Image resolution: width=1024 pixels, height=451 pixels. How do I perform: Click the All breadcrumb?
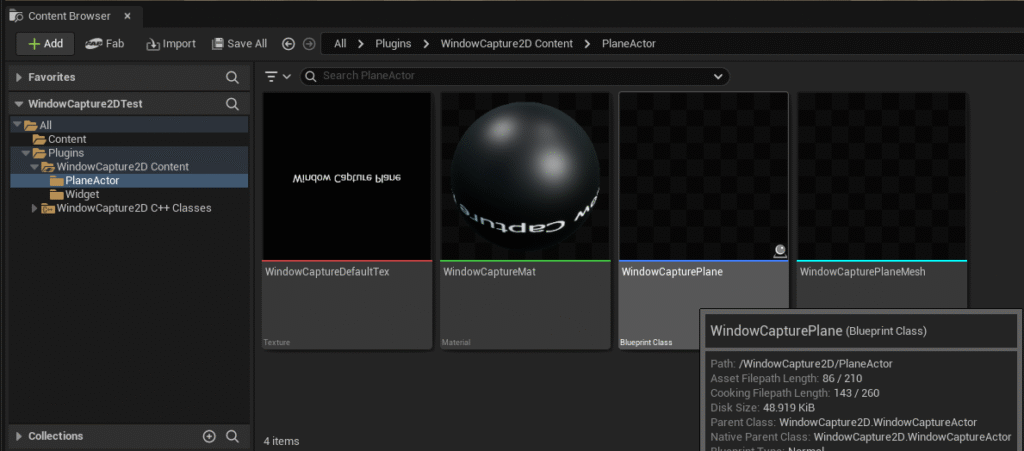tap(340, 44)
